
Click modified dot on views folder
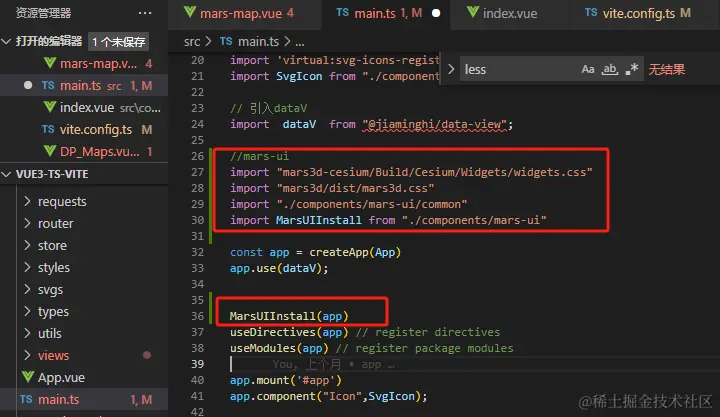(147, 355)
